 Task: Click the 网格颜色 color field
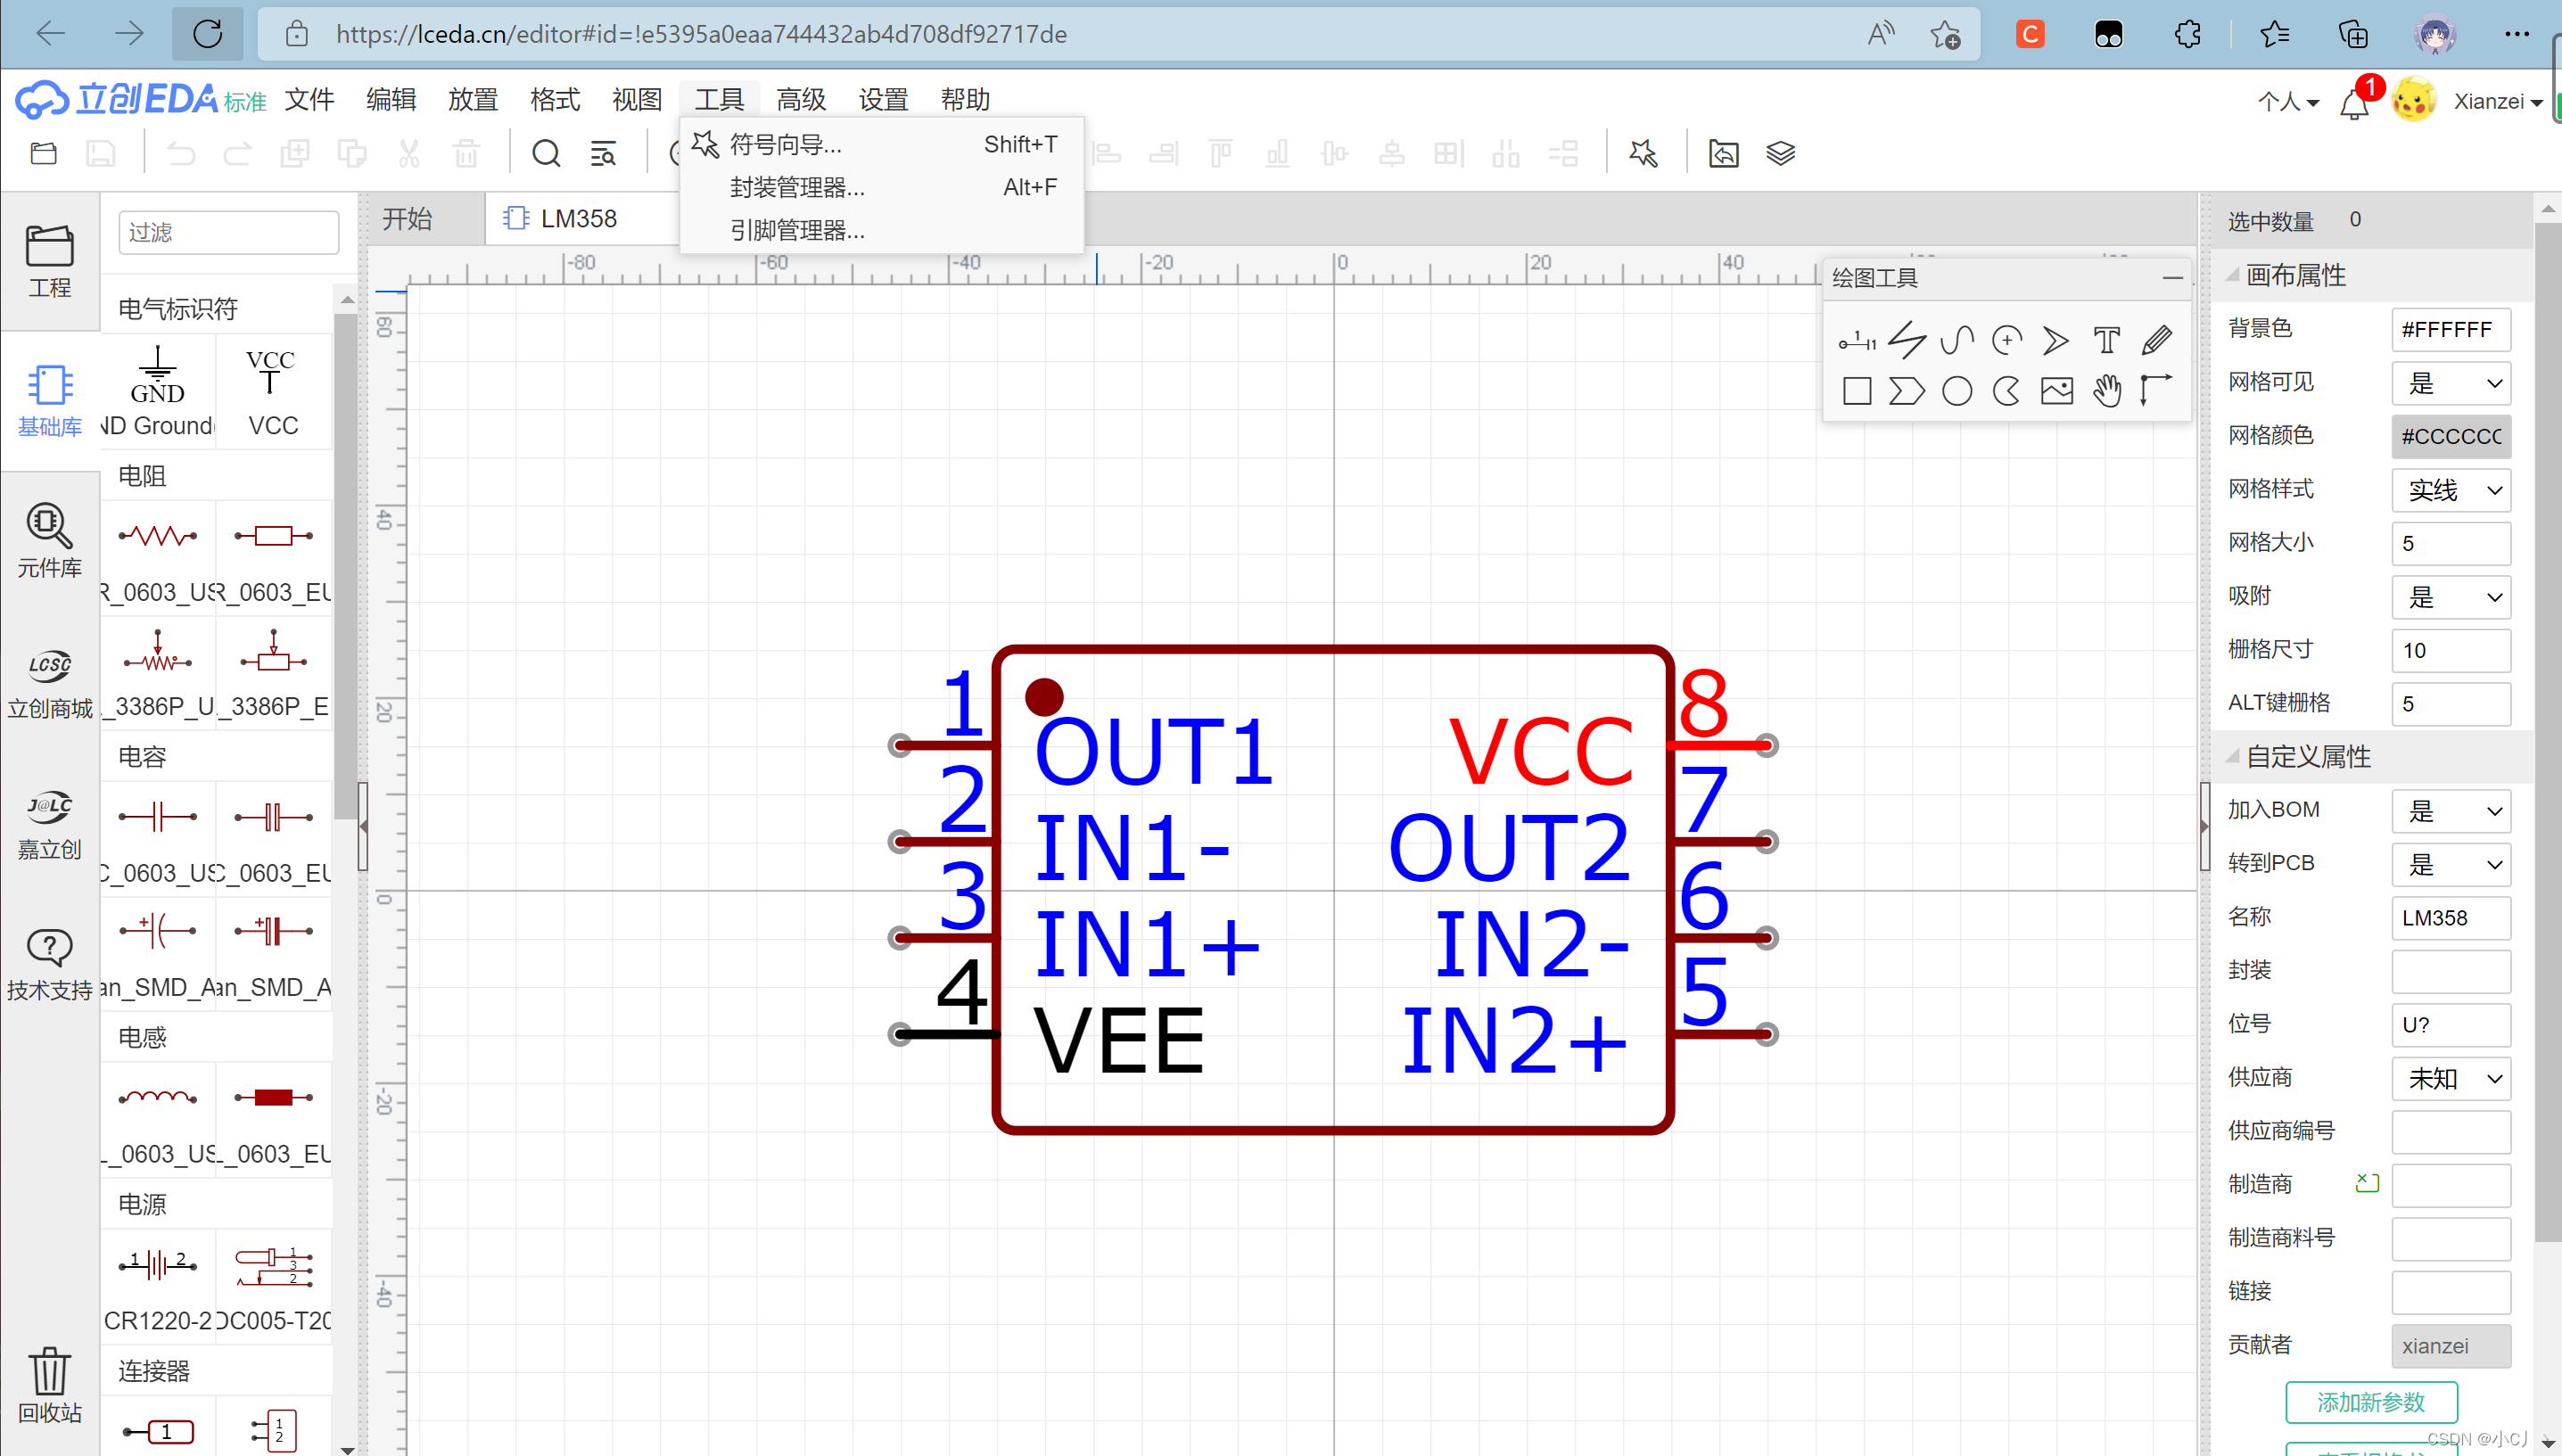coord(2450,437)
